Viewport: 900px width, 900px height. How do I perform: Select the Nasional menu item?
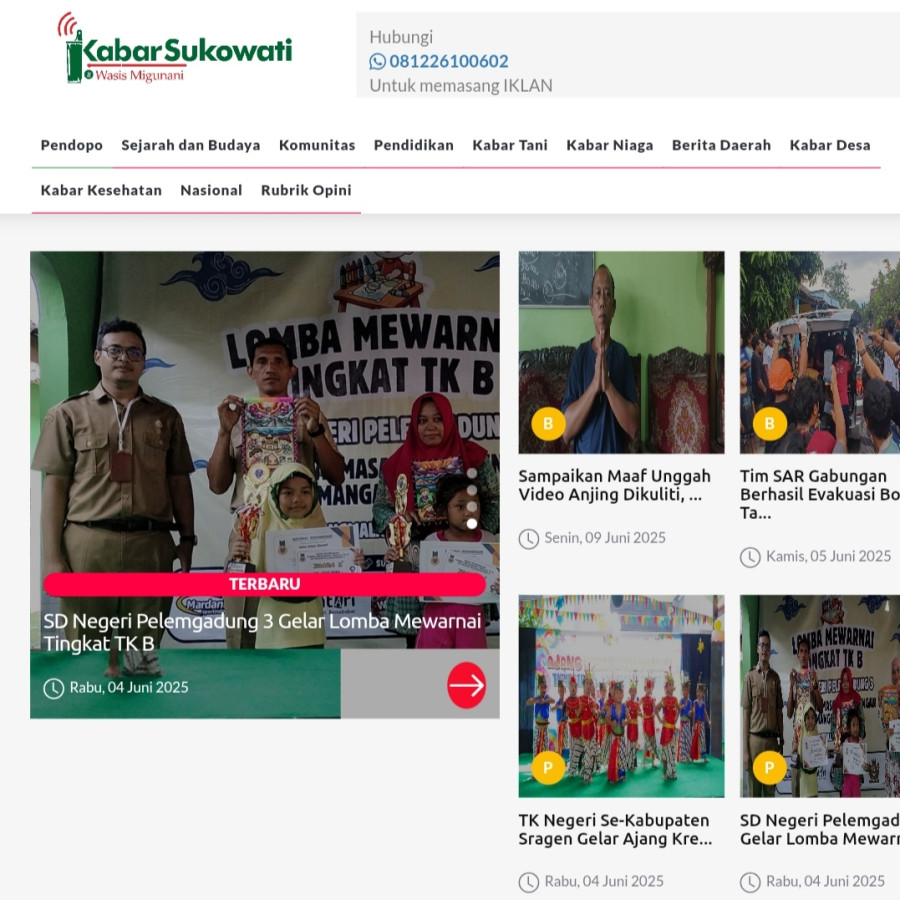click(211, 190)
